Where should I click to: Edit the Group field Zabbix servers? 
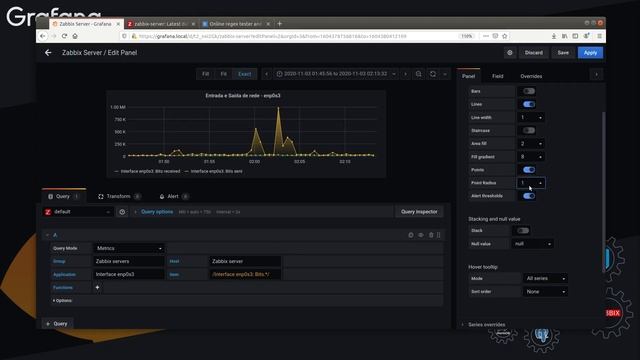(x=129, y=261)
